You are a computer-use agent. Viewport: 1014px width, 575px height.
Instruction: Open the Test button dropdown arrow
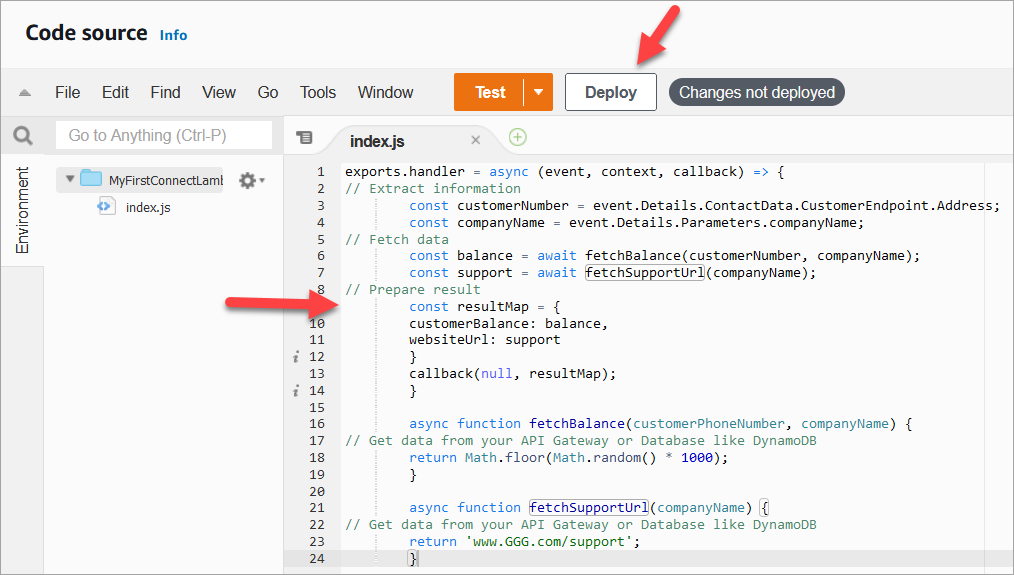(539, 92)
